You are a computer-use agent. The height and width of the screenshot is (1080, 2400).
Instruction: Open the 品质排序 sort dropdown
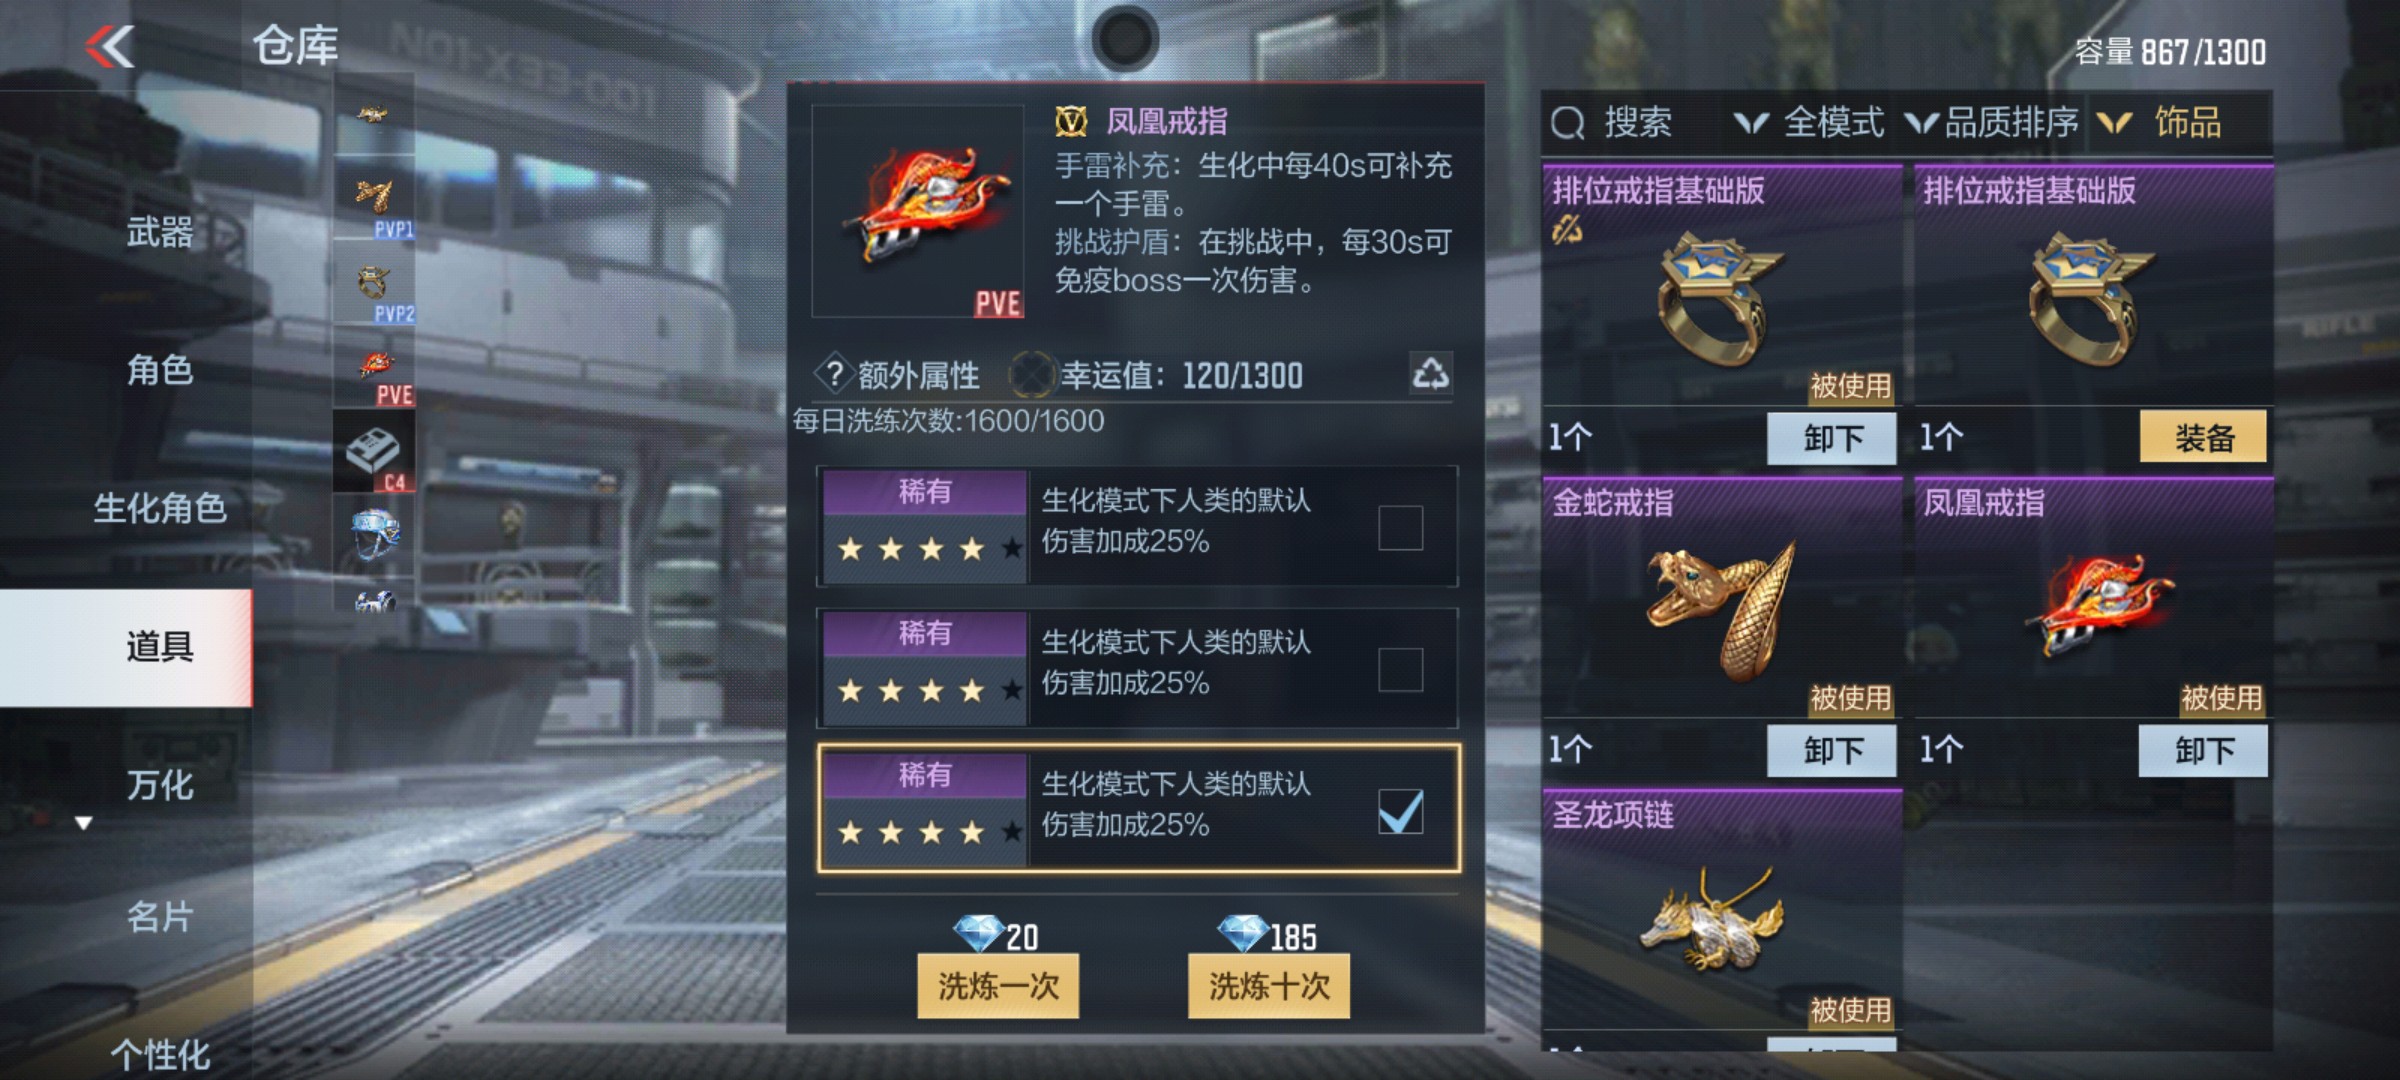point(1992,123)
